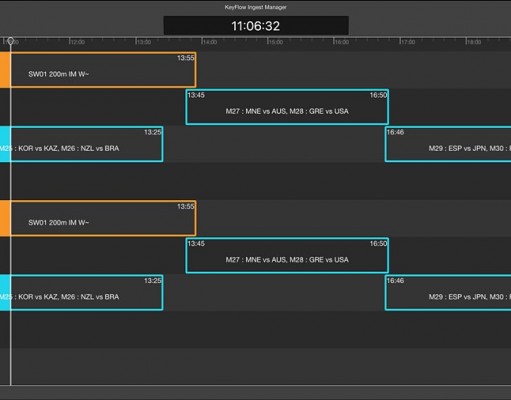Select the top SW01 200m IM W~ block
511x400 pixels.
coord(103,70)
